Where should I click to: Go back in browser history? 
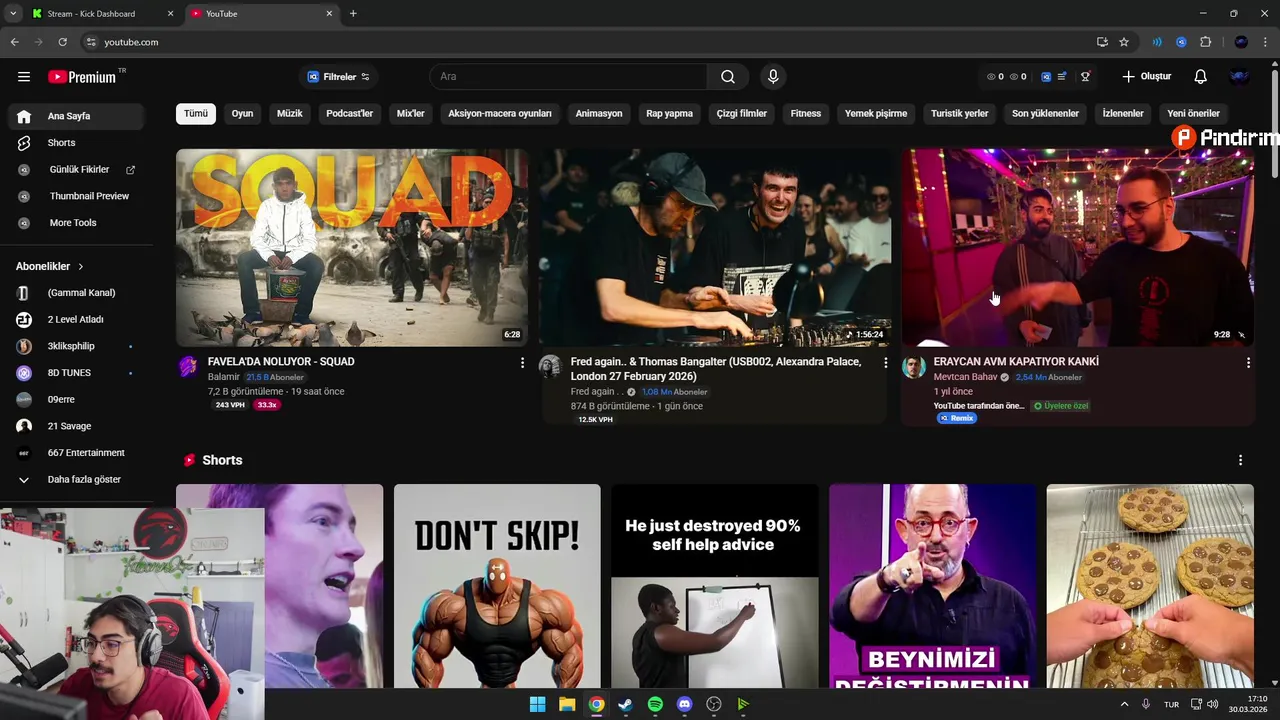point(14,42)
